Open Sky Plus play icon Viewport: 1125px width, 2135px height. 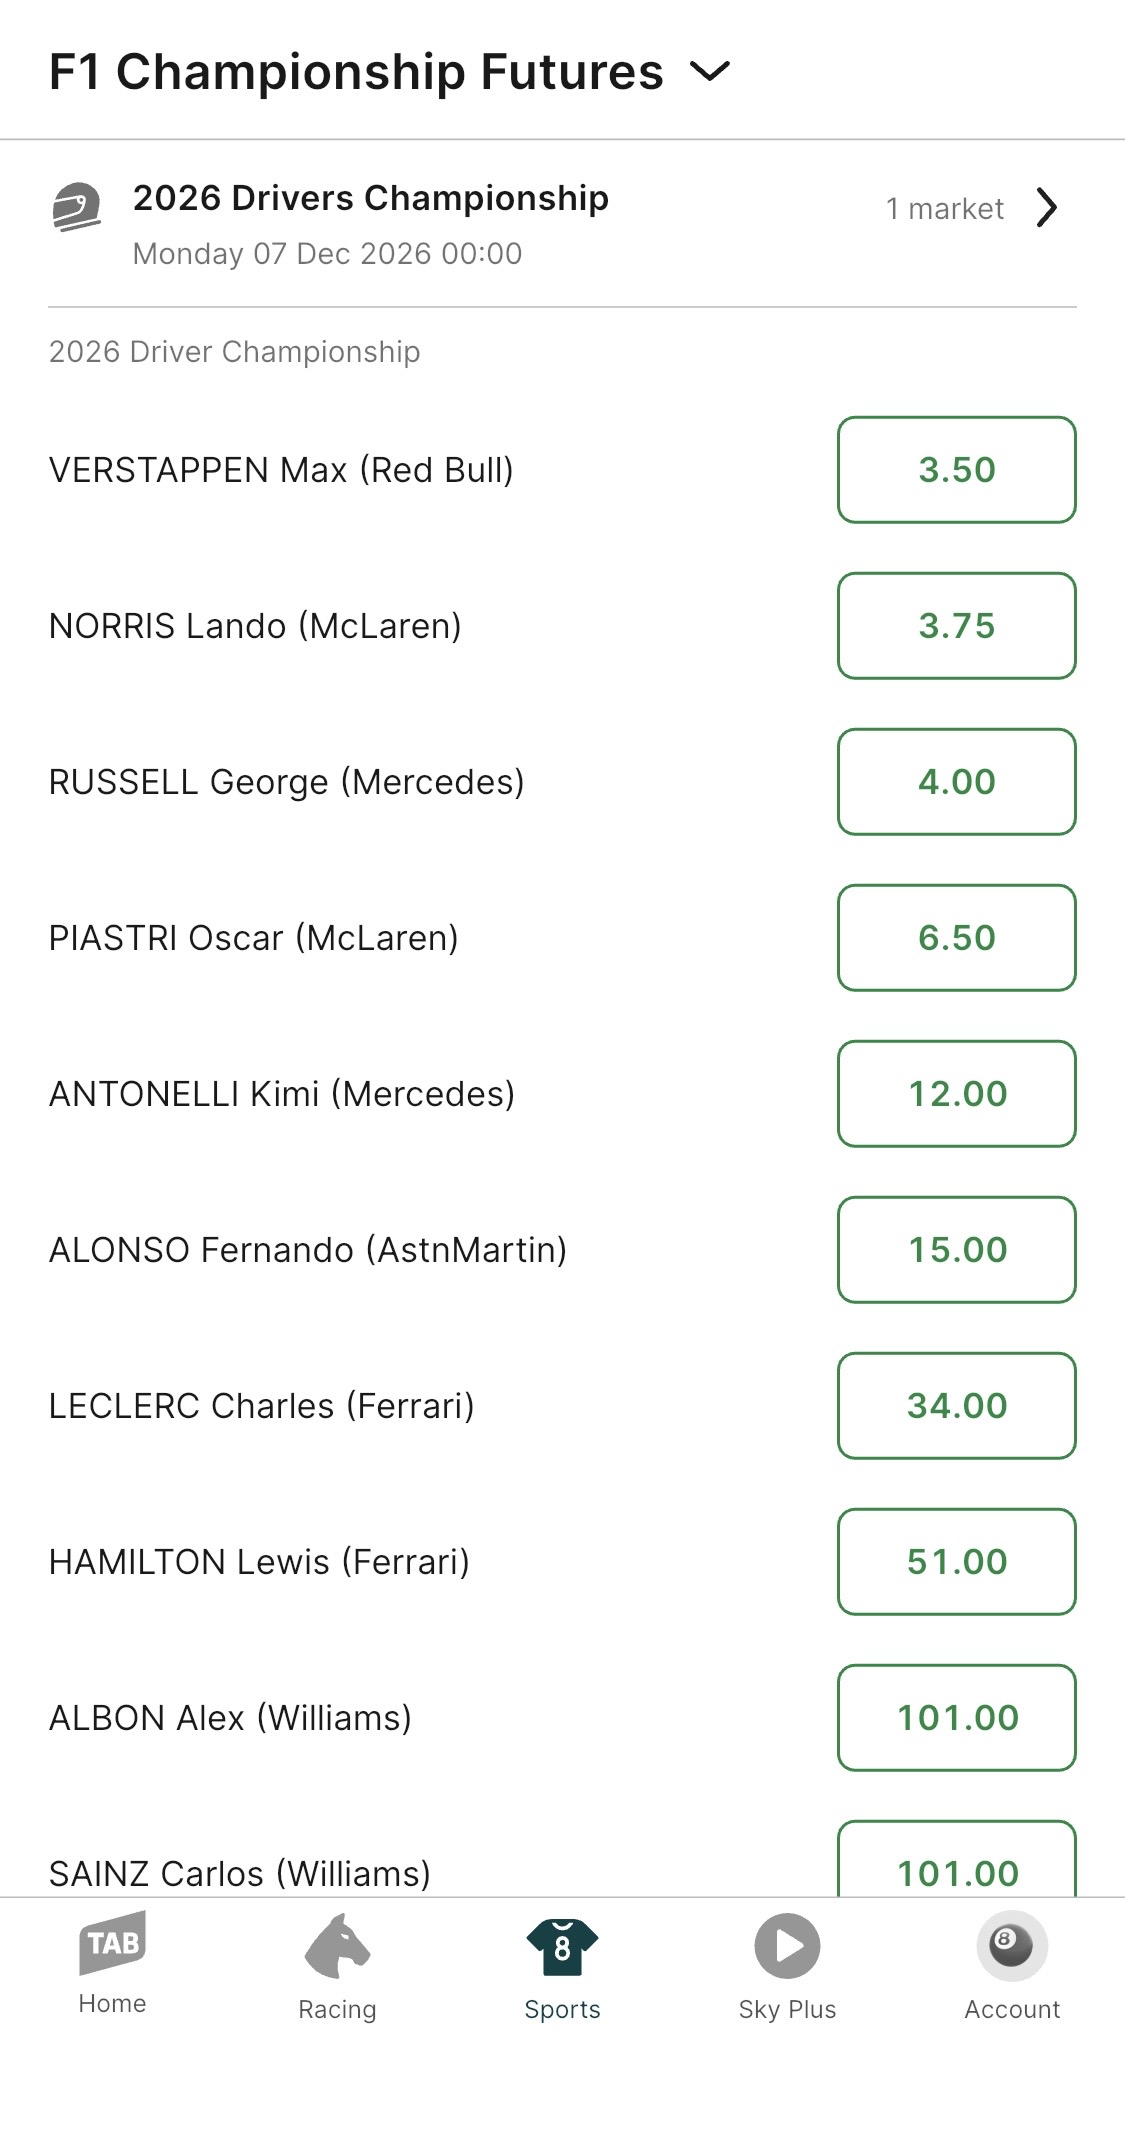click(787, 1946)
